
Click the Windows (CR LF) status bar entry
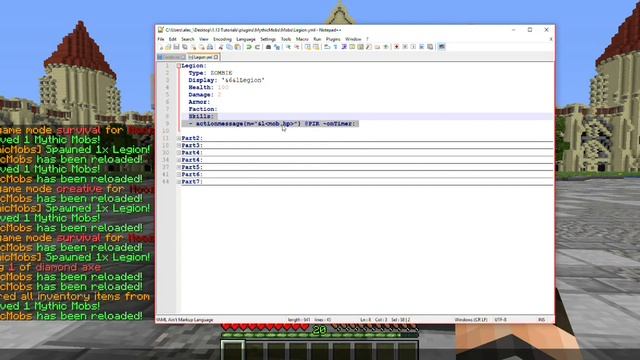[470, 320]
